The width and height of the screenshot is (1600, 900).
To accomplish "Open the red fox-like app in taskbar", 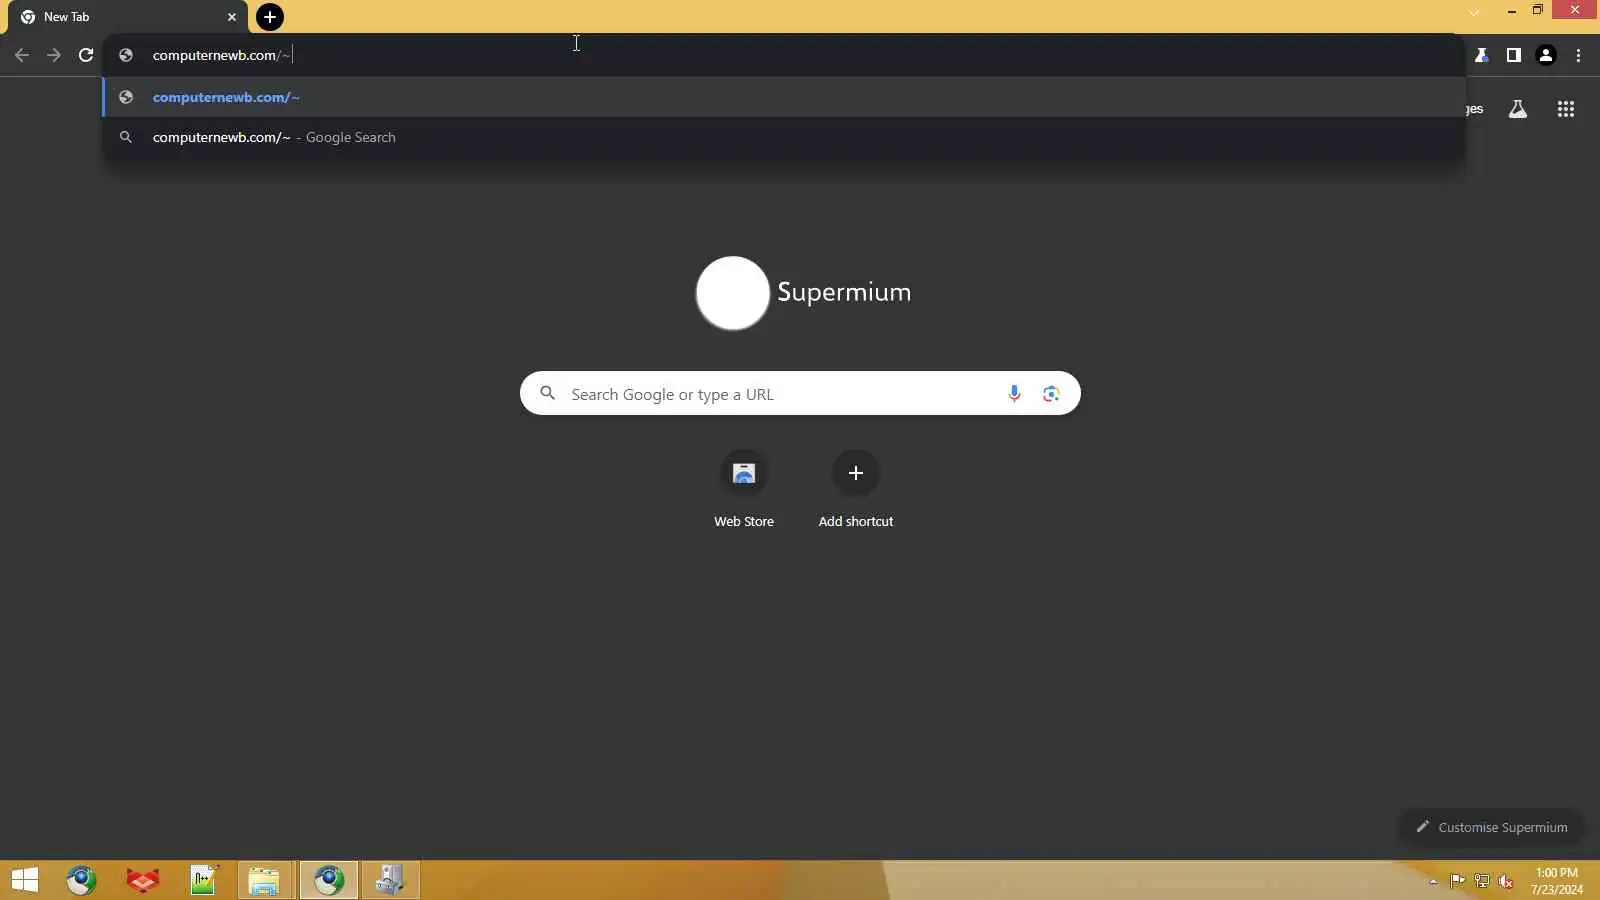I will tap(143, 880).
